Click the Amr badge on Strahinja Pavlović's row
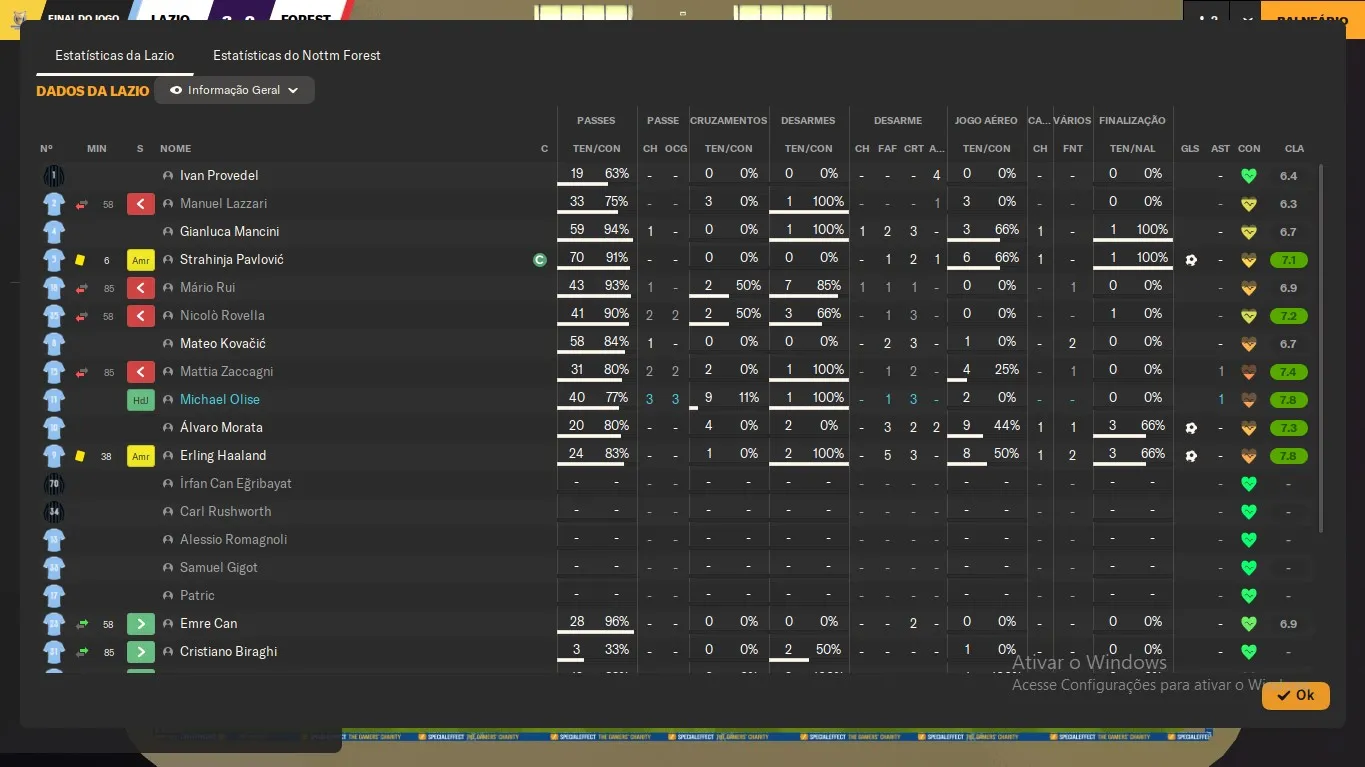 [141, 260]
